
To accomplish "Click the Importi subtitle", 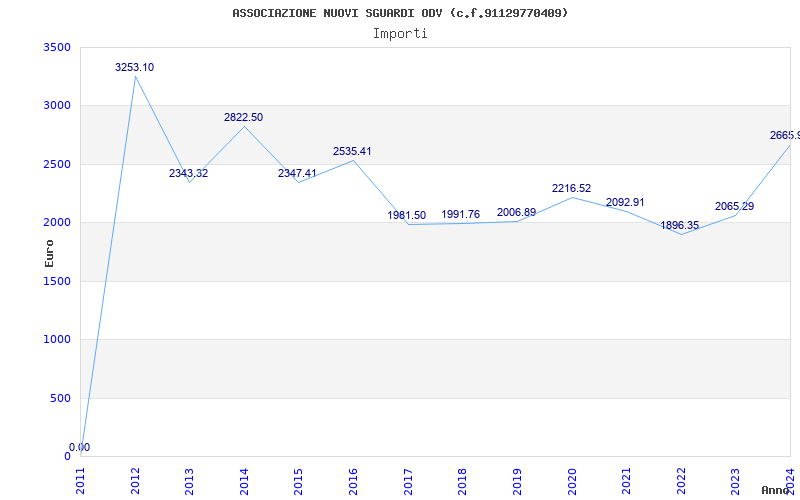I will click(400, 33).
